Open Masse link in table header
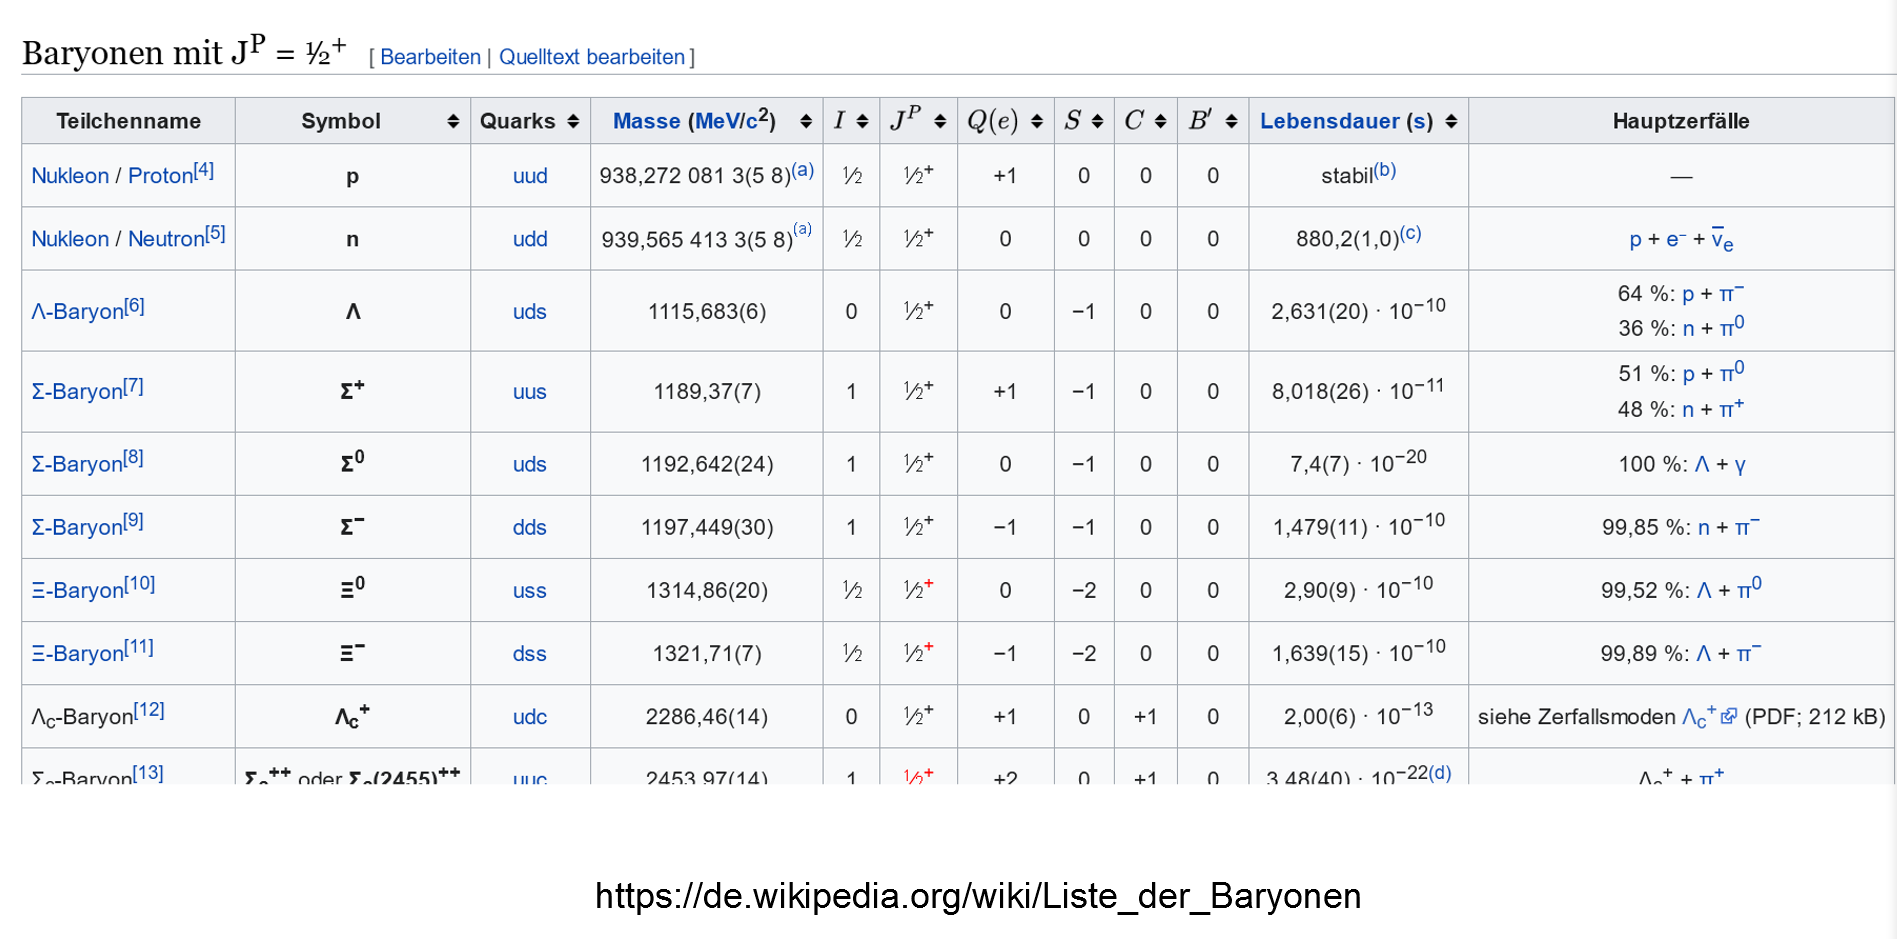Image resolution: width=1897 pixels, height=939 pixels. [x=646, y=121]
